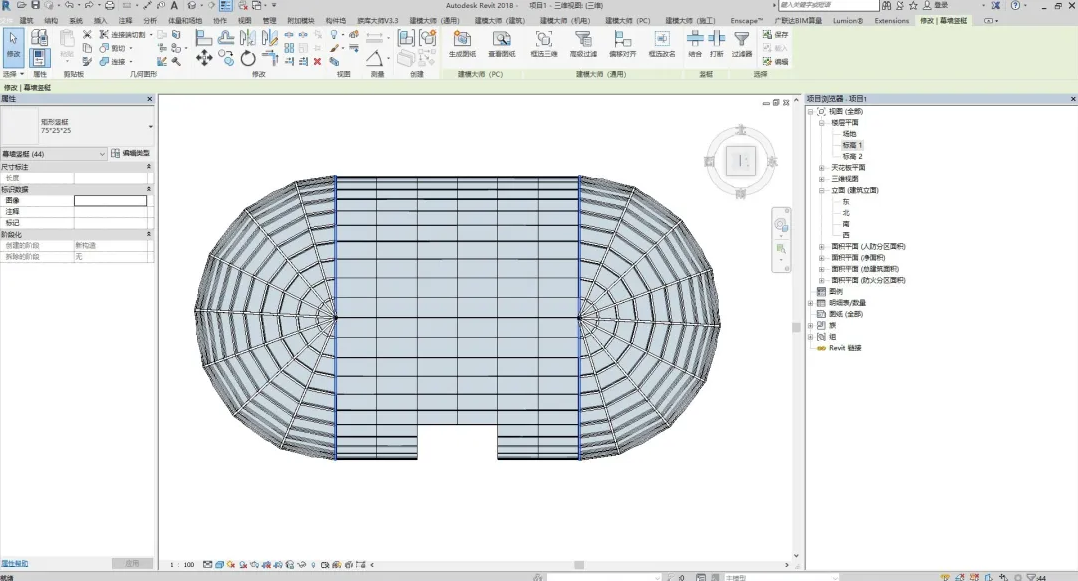This screenshot has width=1078, height=581.
Task: Click the 编辑类型 button
Action: 131,154
